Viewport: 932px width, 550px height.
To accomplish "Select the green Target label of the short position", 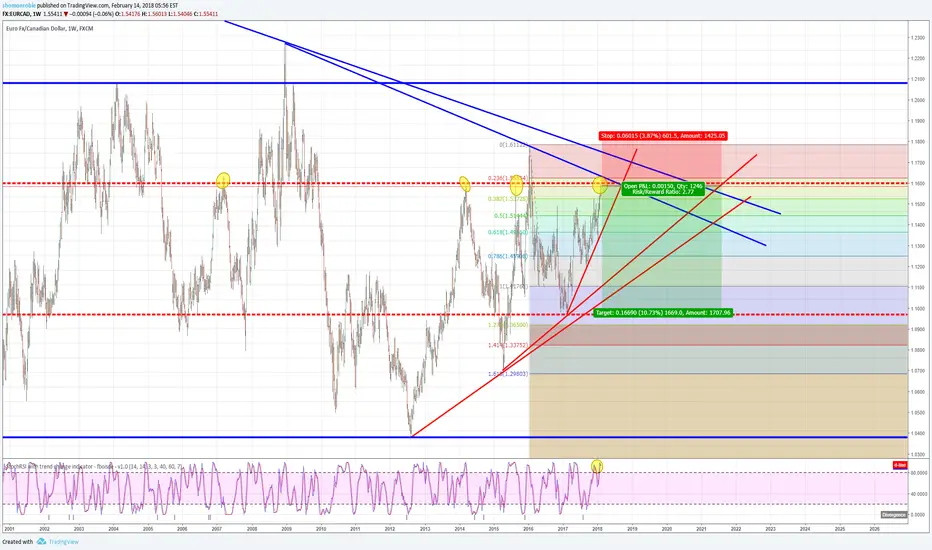I will (663, 313).
